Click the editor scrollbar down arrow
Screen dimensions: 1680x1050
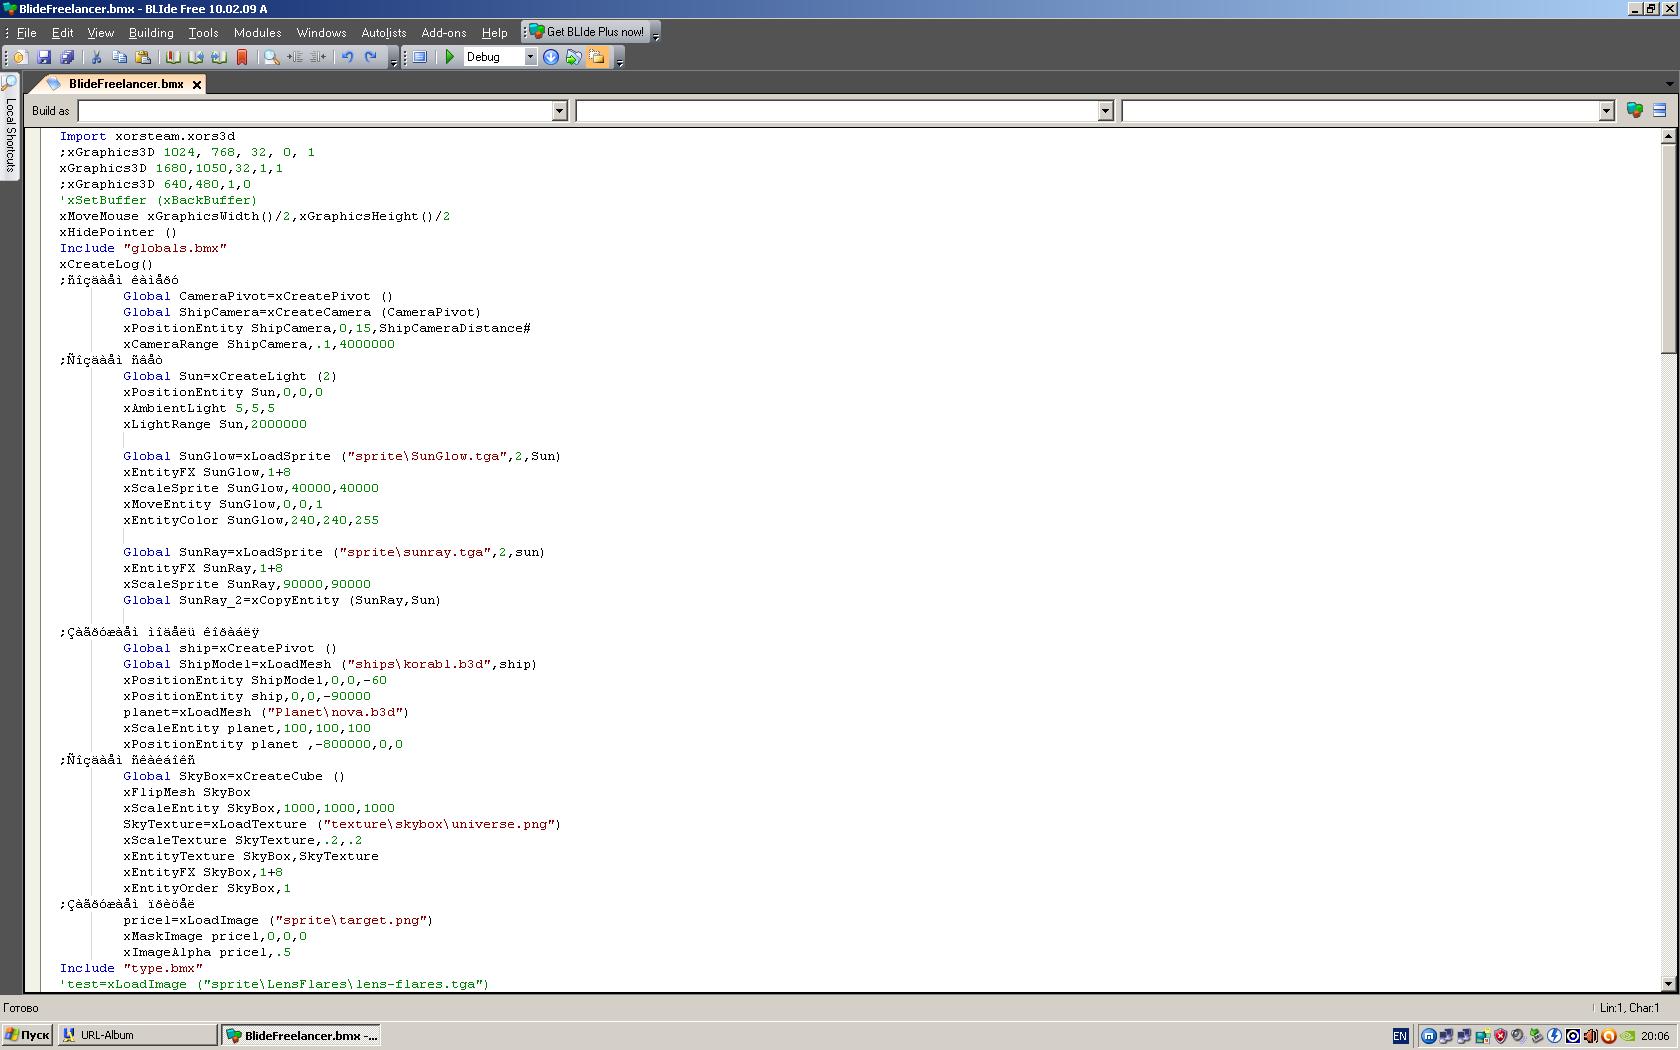pyautogui.click(x=1668, y=983)
